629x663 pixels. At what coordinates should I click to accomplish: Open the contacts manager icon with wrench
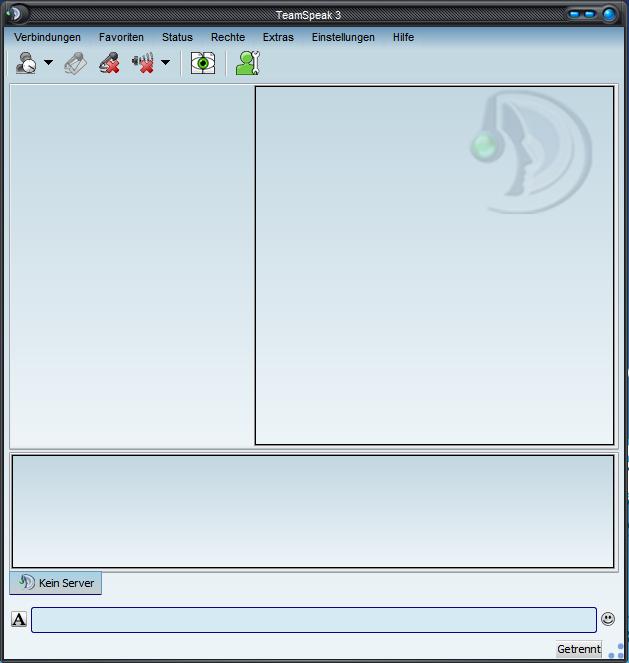[248, 63]
